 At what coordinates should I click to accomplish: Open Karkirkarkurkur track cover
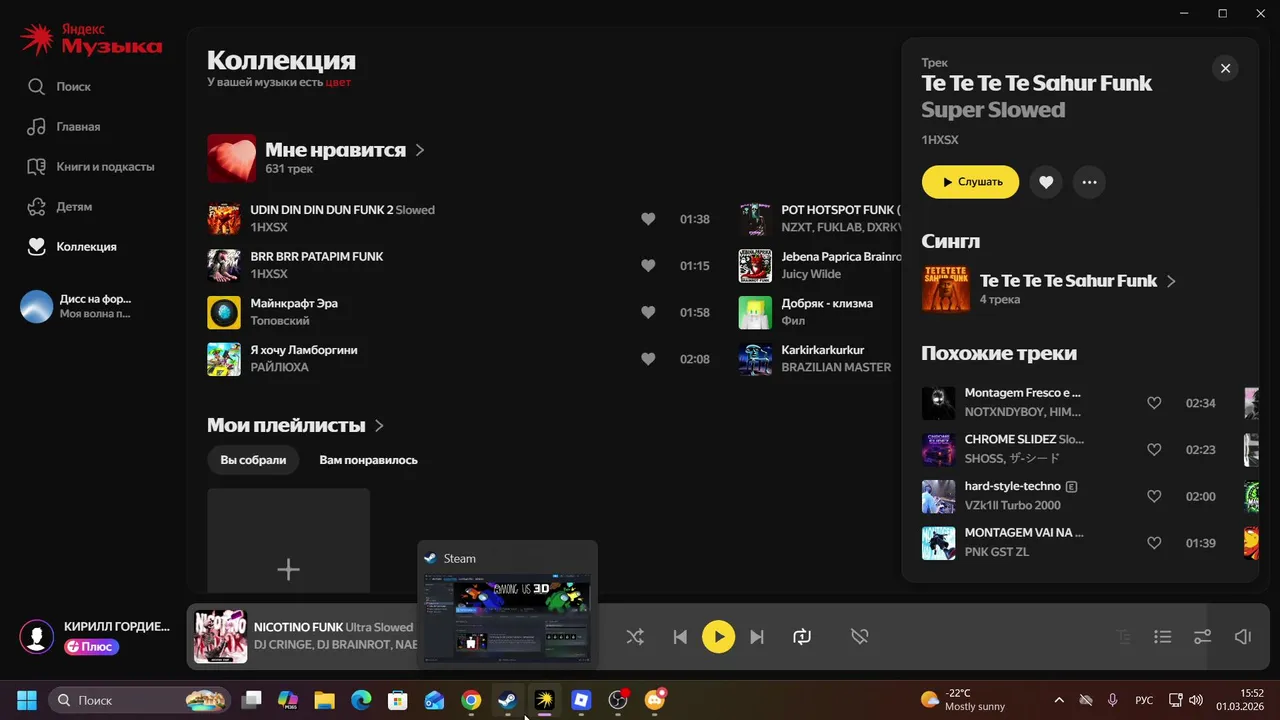[x=755, y=359]
